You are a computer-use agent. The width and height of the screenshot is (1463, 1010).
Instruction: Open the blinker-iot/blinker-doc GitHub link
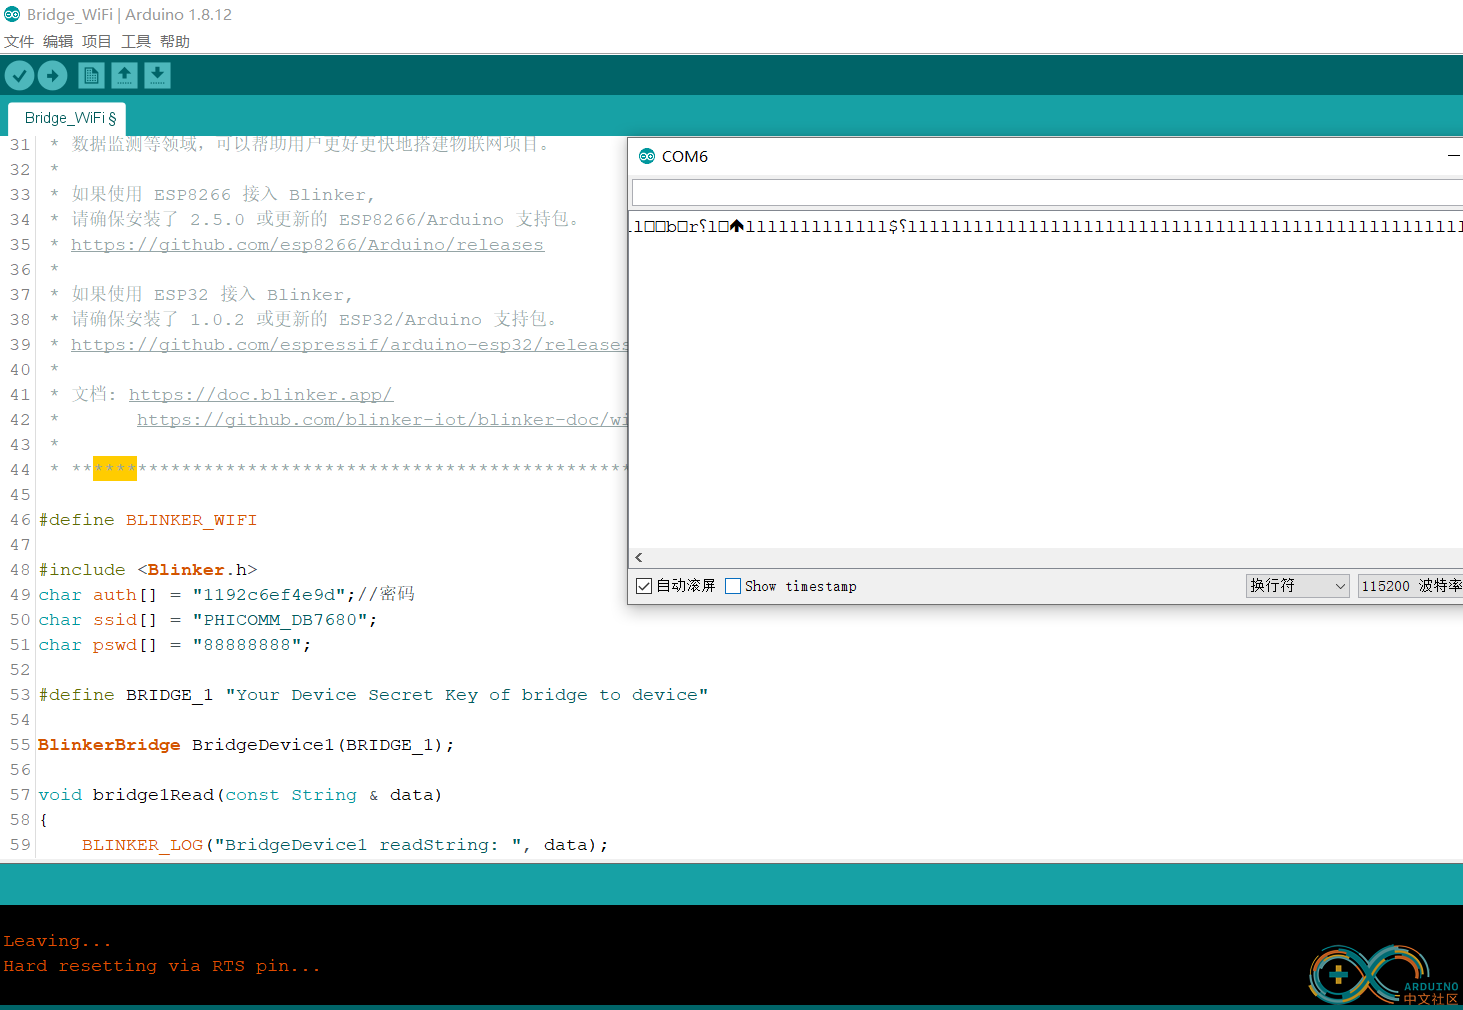(x=382, y=420)
